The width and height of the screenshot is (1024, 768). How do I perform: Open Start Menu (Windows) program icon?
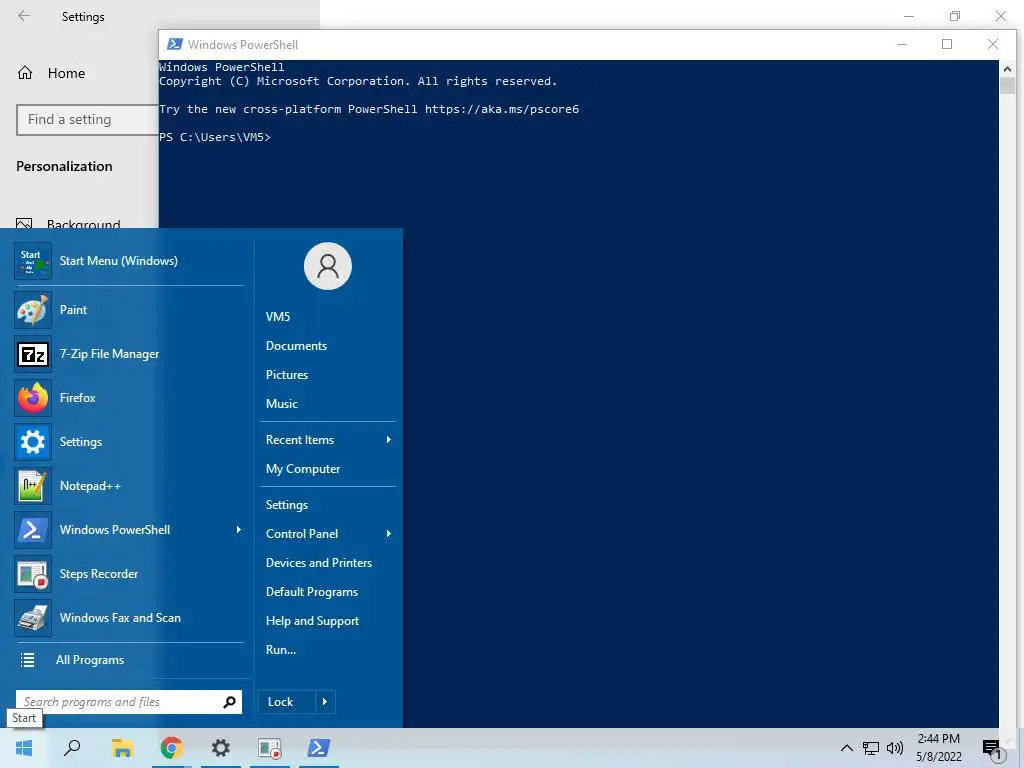tap(33, 261)
